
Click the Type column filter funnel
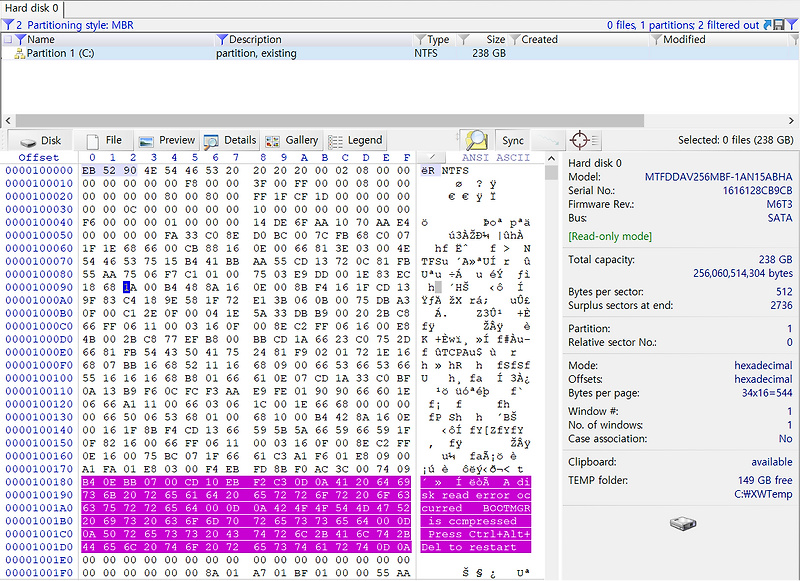click(x=420, y=39)
